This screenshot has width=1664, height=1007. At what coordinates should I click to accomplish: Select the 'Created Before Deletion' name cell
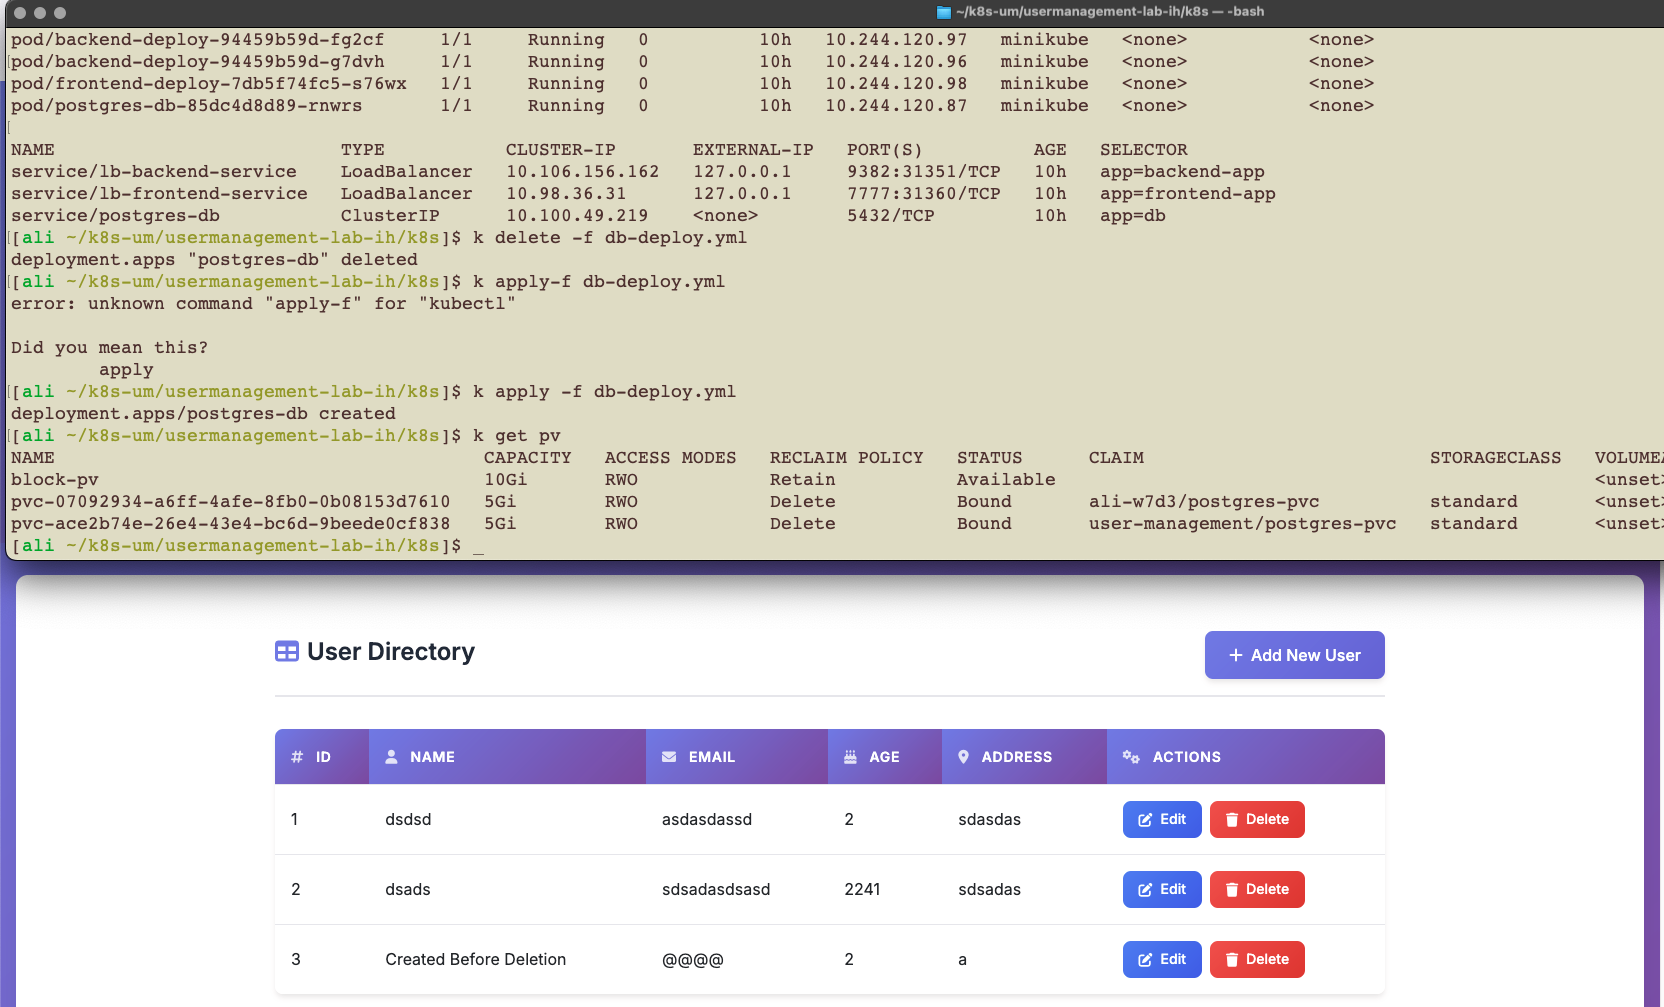pos(475,959)
